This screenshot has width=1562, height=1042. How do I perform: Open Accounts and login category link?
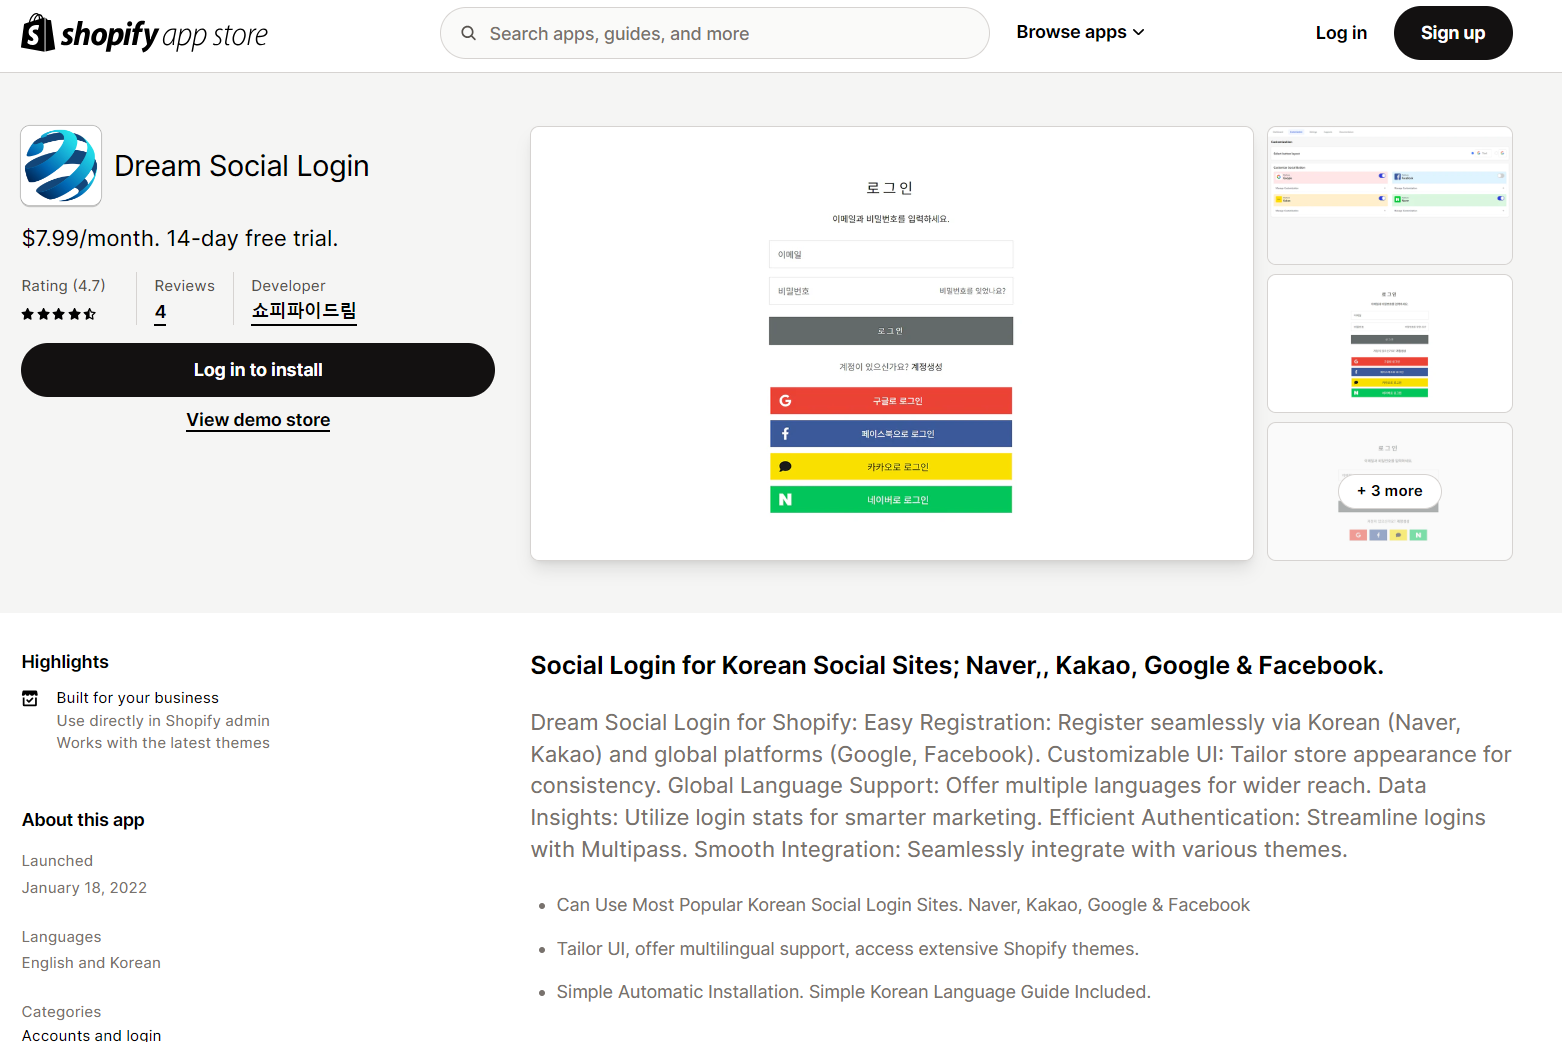(92, 1035)
